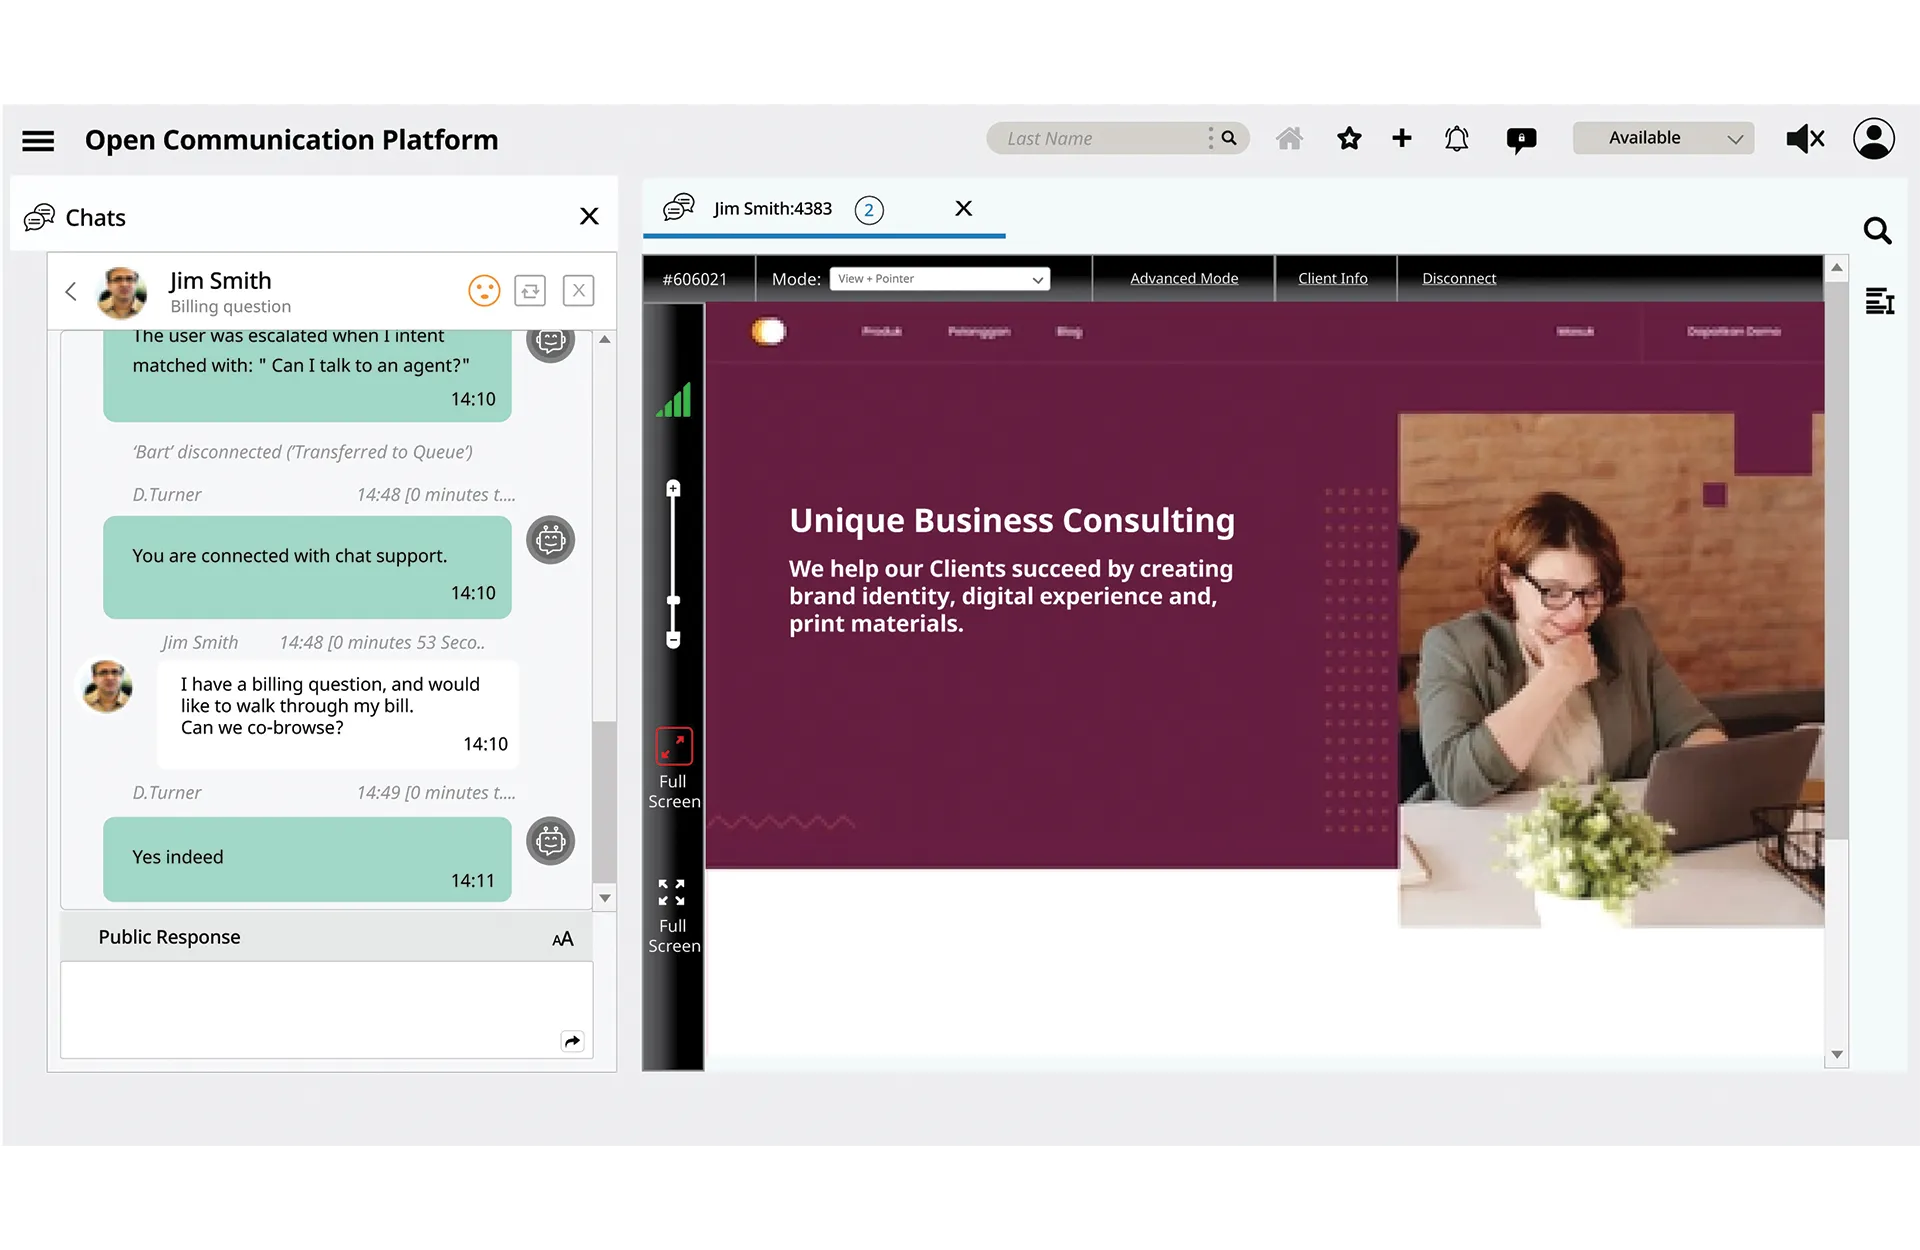Image resolution: width=1920 pixels, height=1250 pixels.
Task: Click the transfer chat icon
Action: [x=530, y=291]
